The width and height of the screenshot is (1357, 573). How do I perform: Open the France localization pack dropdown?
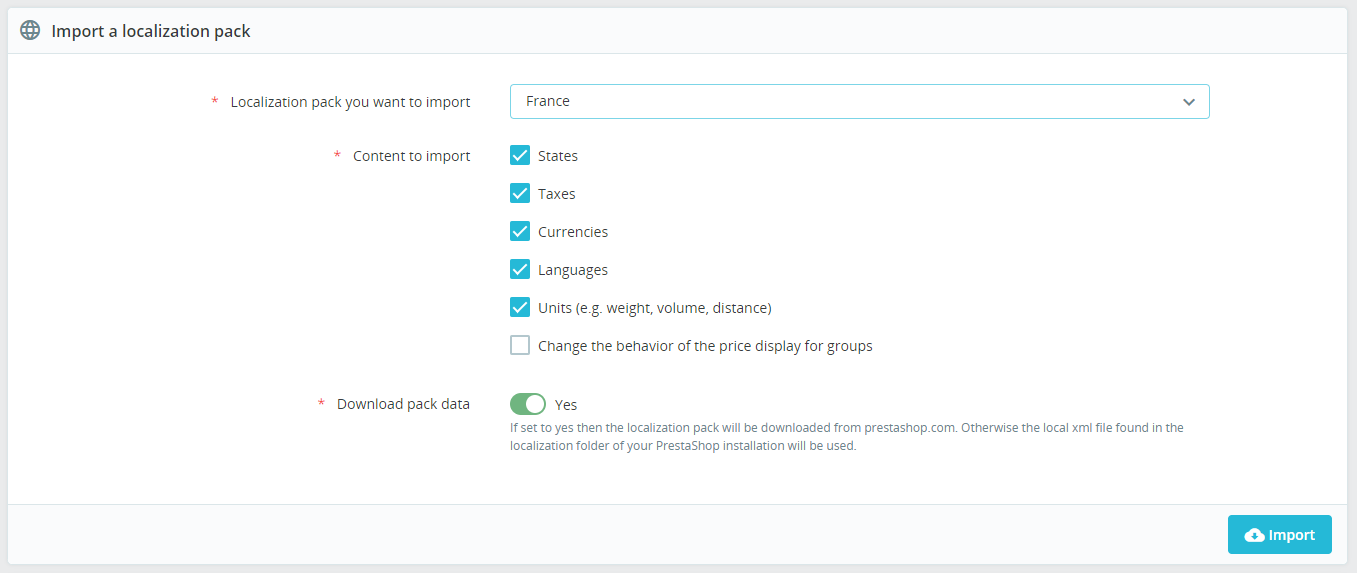859,101
